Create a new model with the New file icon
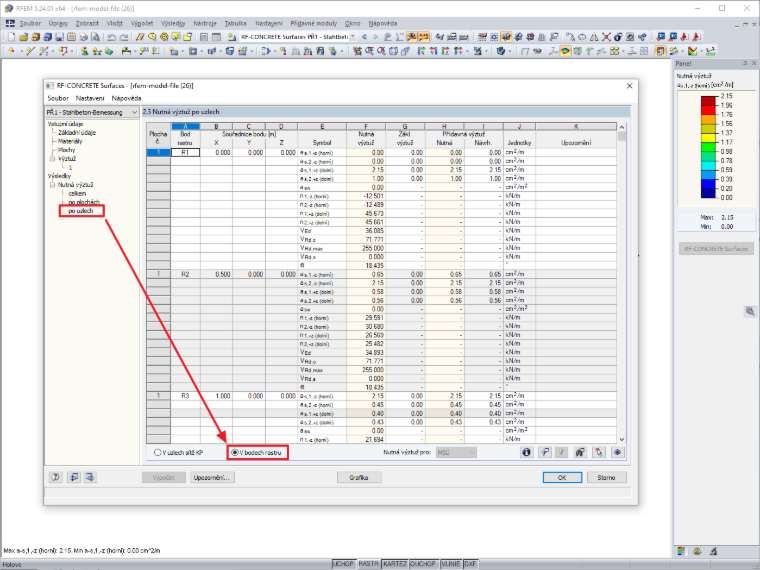The width and height of the screenshot is (760, 570). (11, 37)
